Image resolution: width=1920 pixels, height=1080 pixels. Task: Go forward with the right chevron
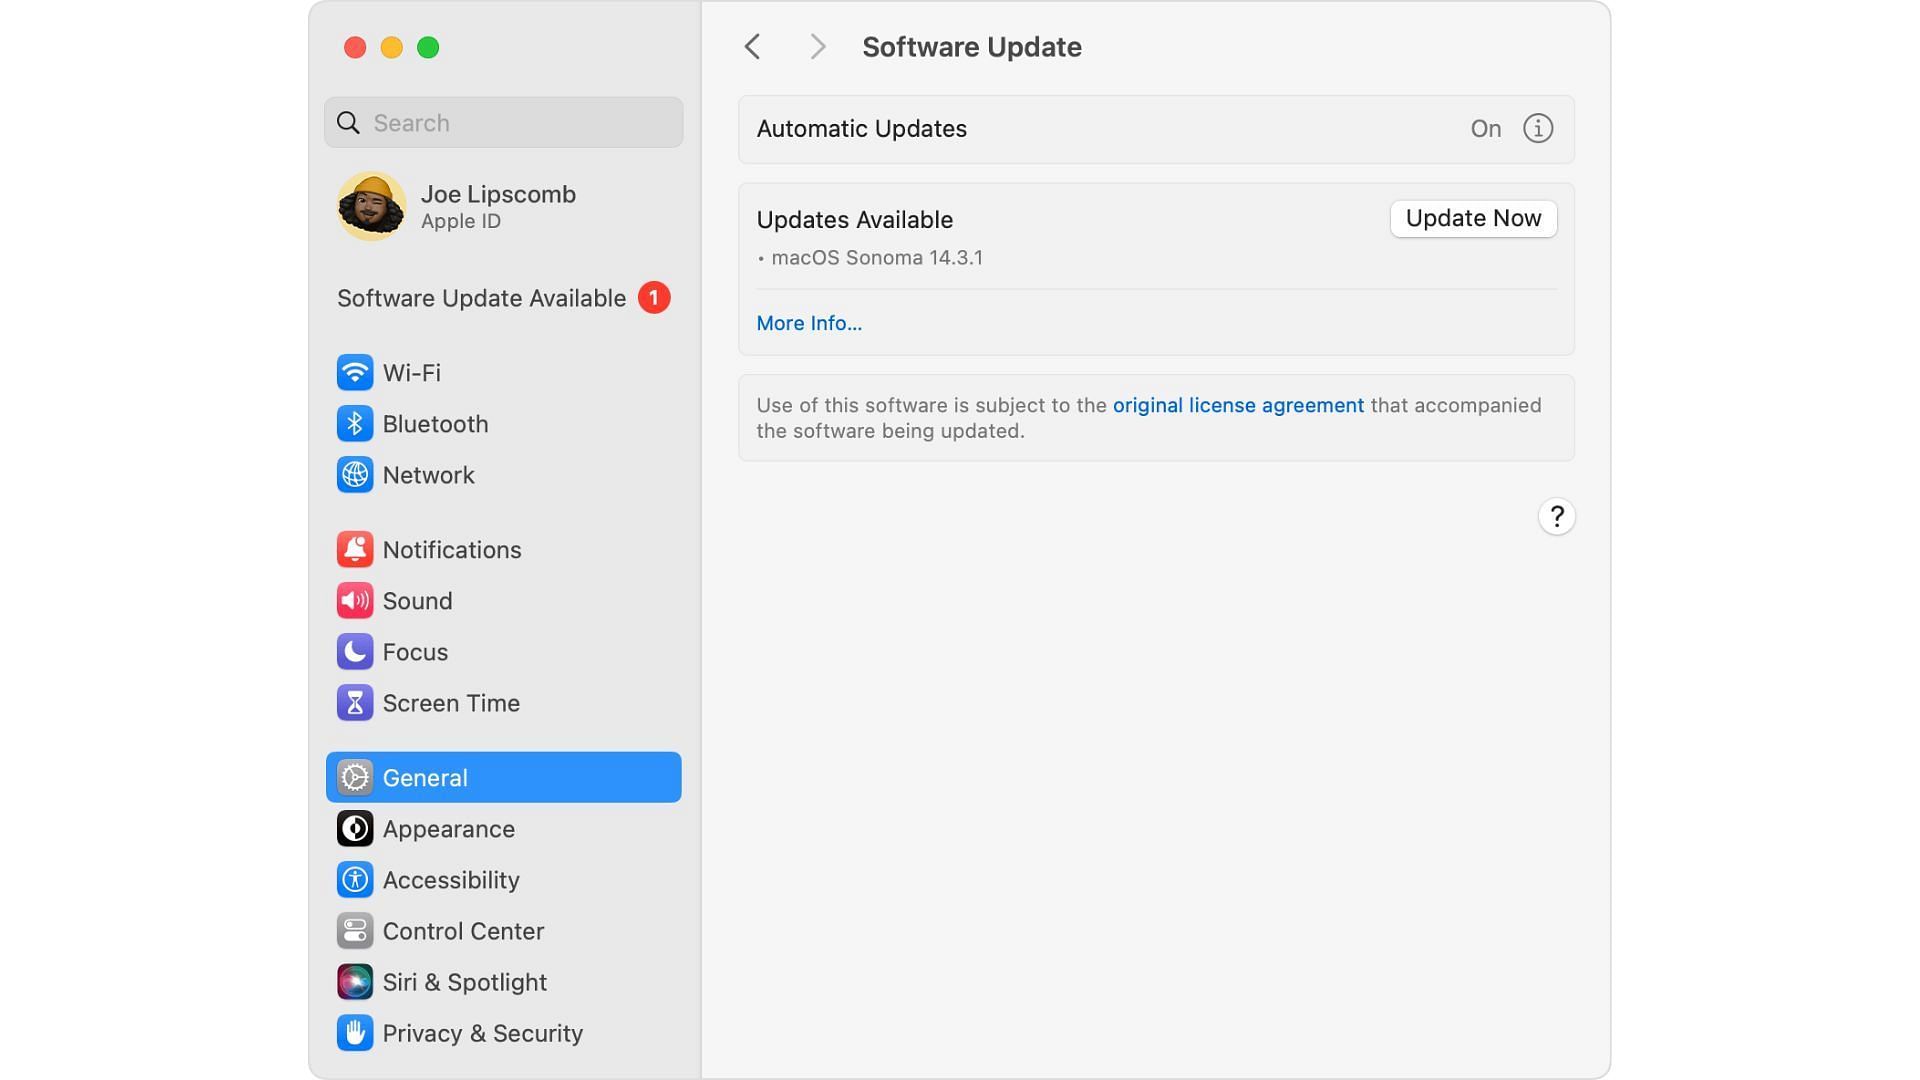pos(818,47)
